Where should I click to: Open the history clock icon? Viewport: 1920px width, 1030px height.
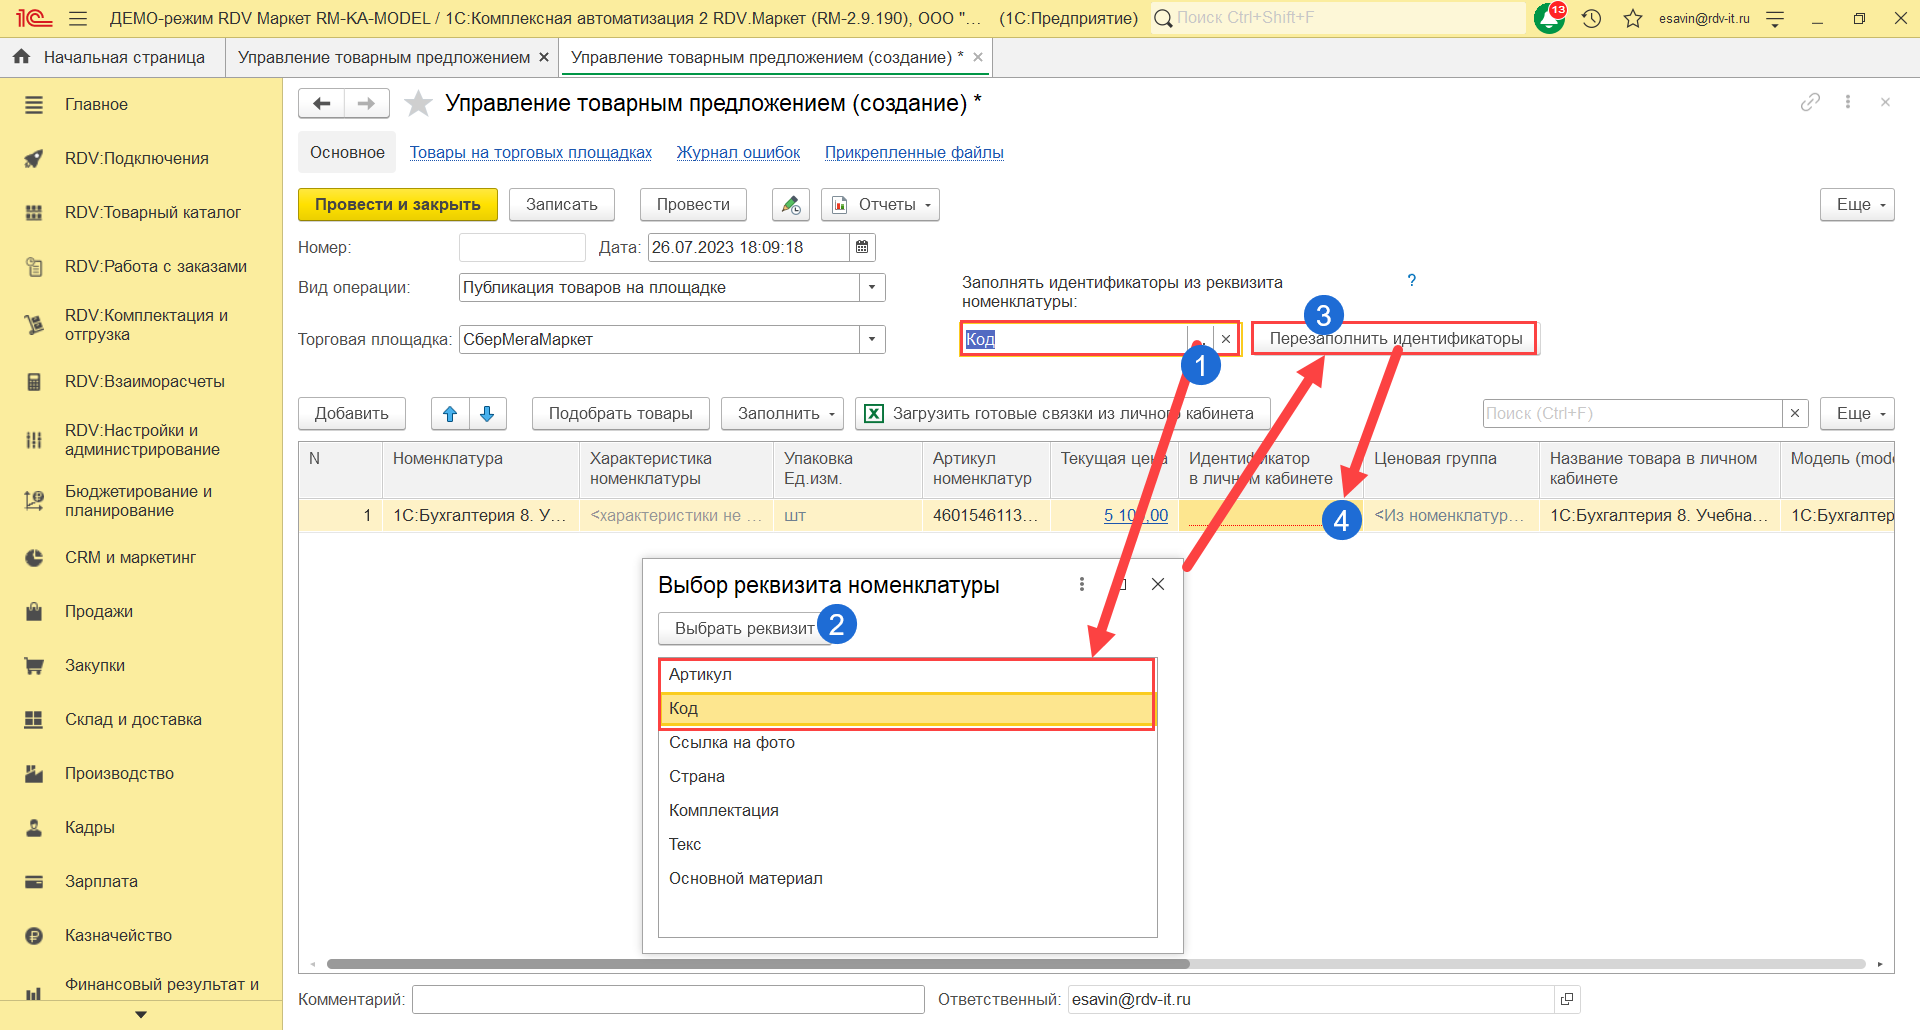(1592, 18)
